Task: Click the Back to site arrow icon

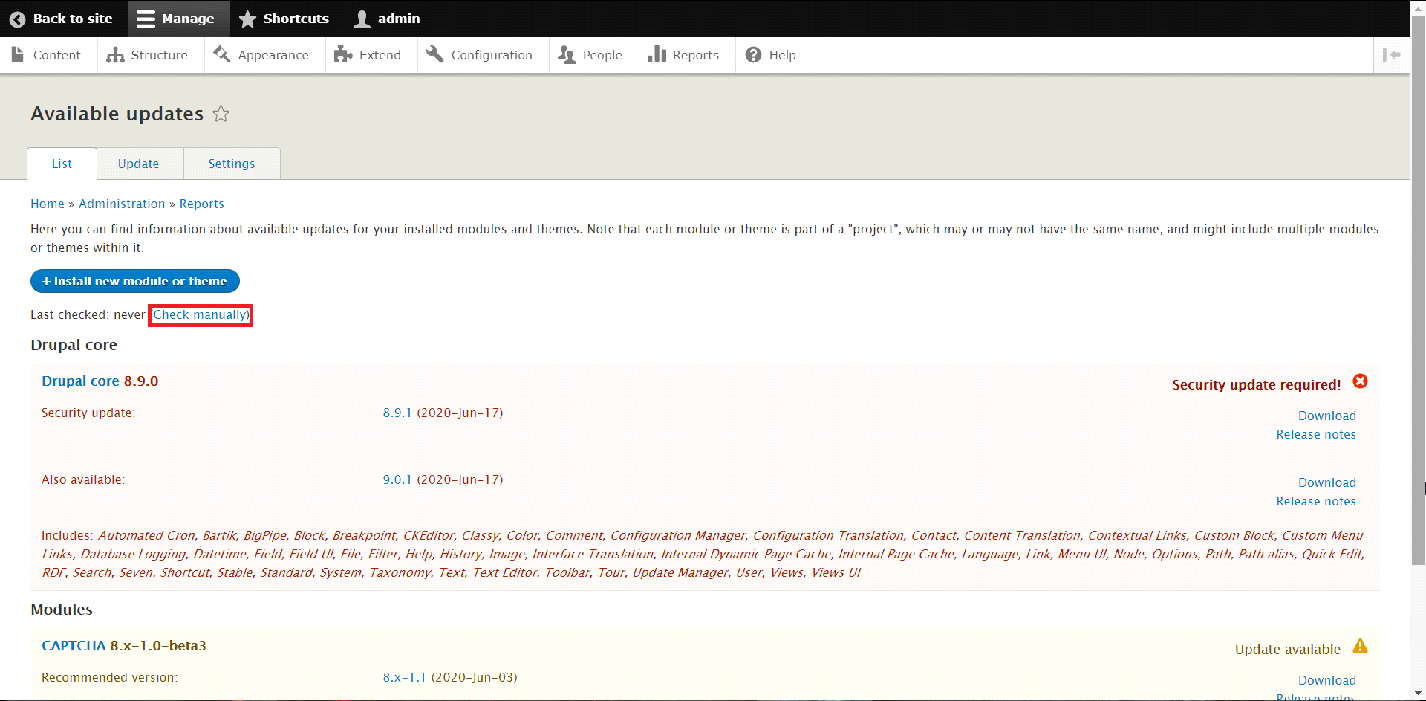Action: click(x=17, y=19)
